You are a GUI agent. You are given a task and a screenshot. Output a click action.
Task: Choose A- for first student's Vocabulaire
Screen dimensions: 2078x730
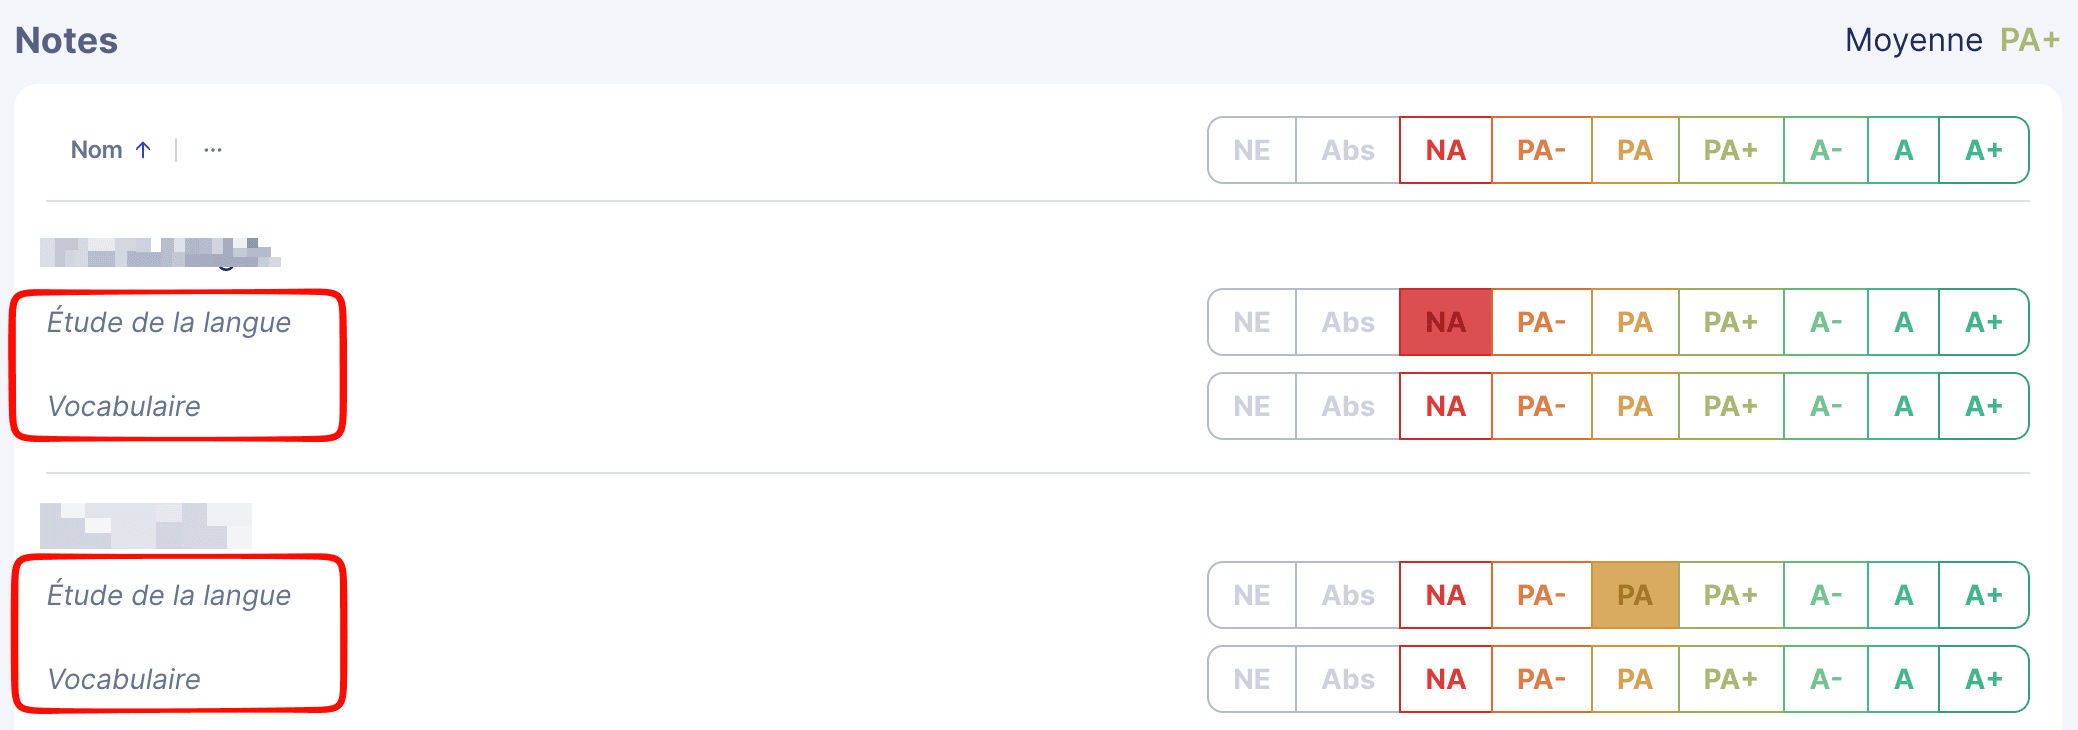pos(1825,406)
